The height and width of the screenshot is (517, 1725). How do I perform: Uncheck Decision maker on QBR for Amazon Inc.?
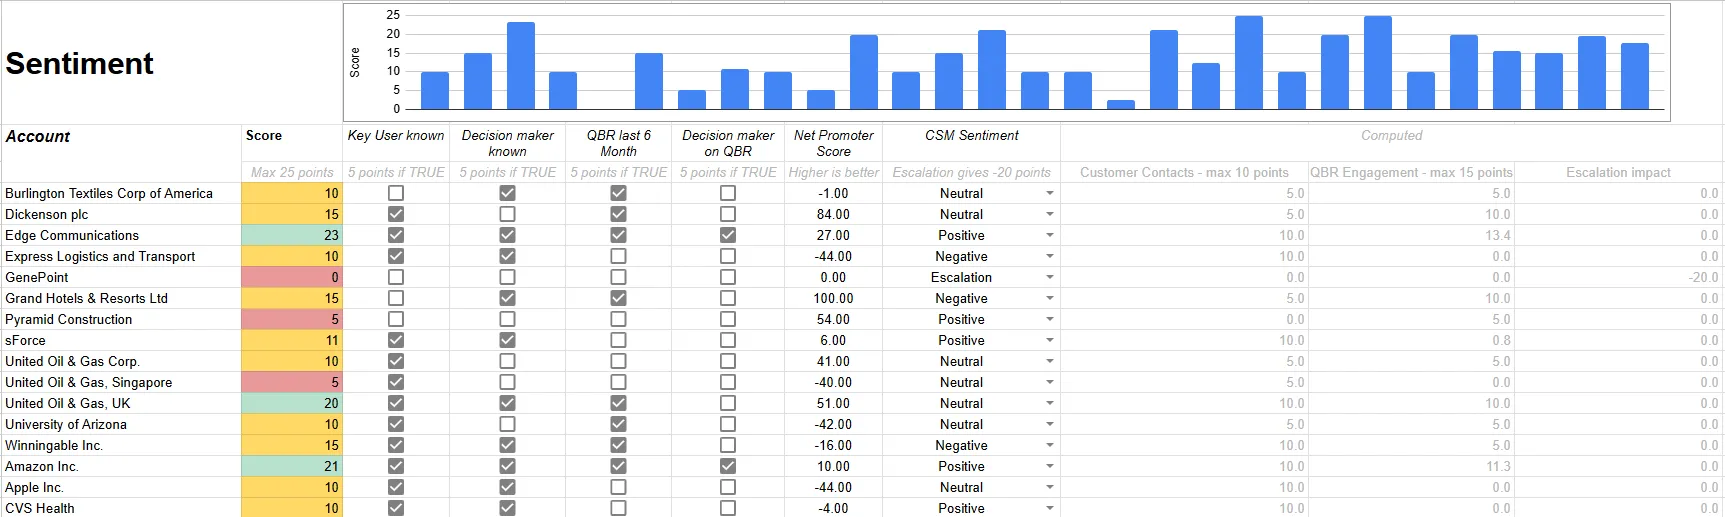point(728,466)
